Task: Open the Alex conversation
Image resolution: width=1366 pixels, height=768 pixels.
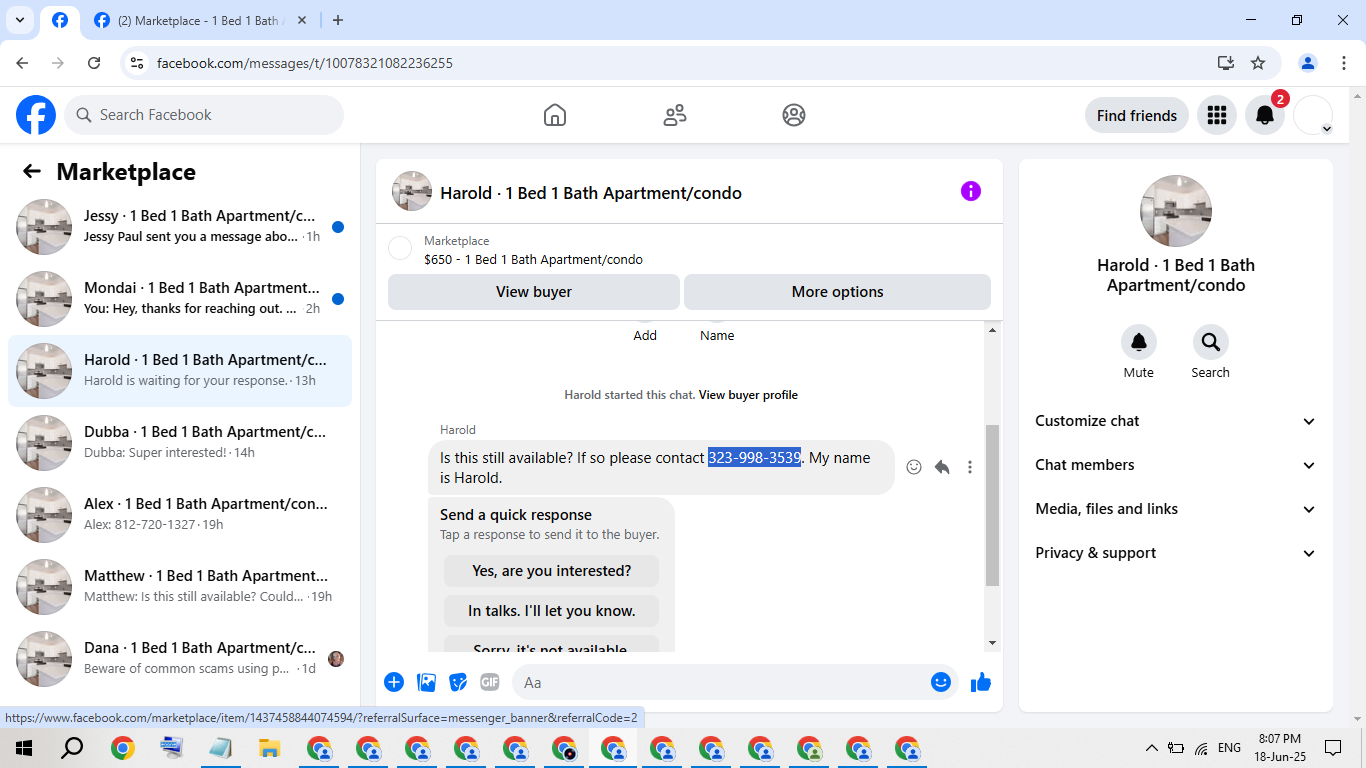Action: (x=180, y=515)
